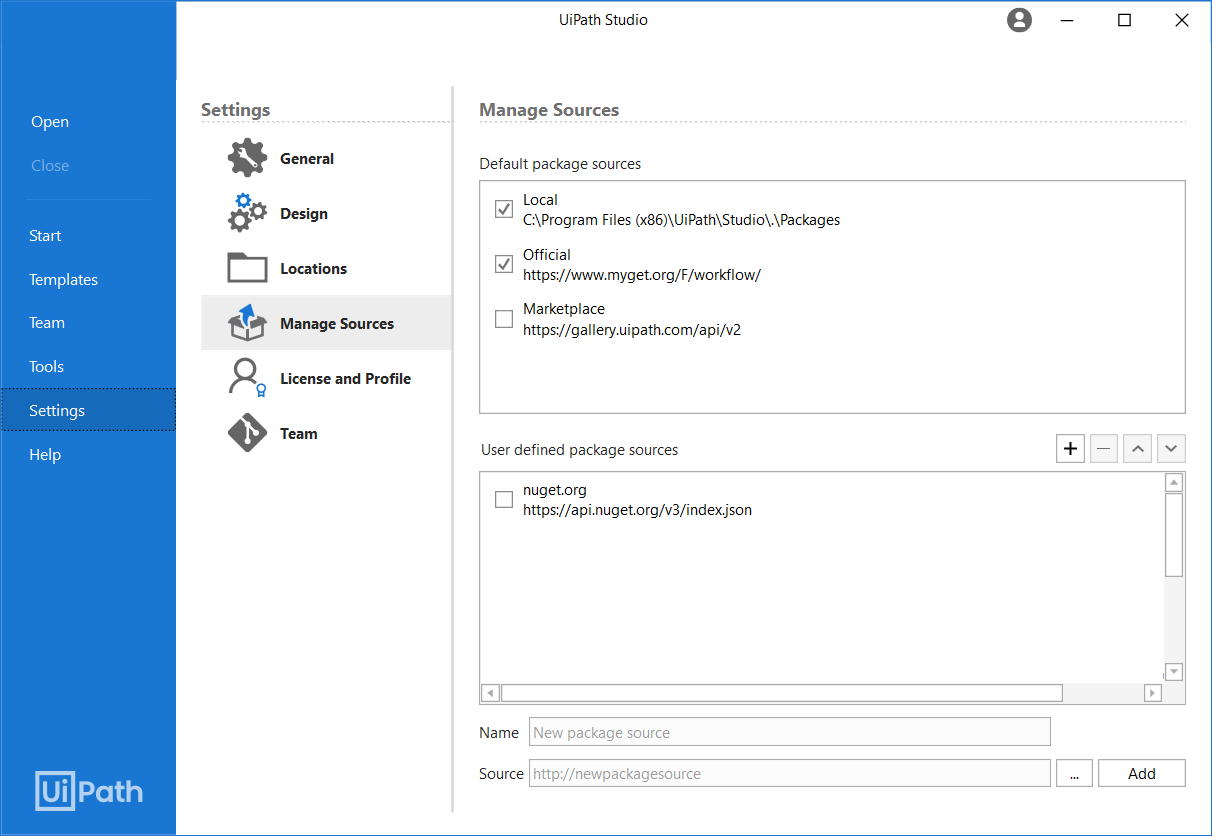Screen dimensions: 1212x836
Task: Click the Manage Sources box icon
Action: (x=247, y=323)
